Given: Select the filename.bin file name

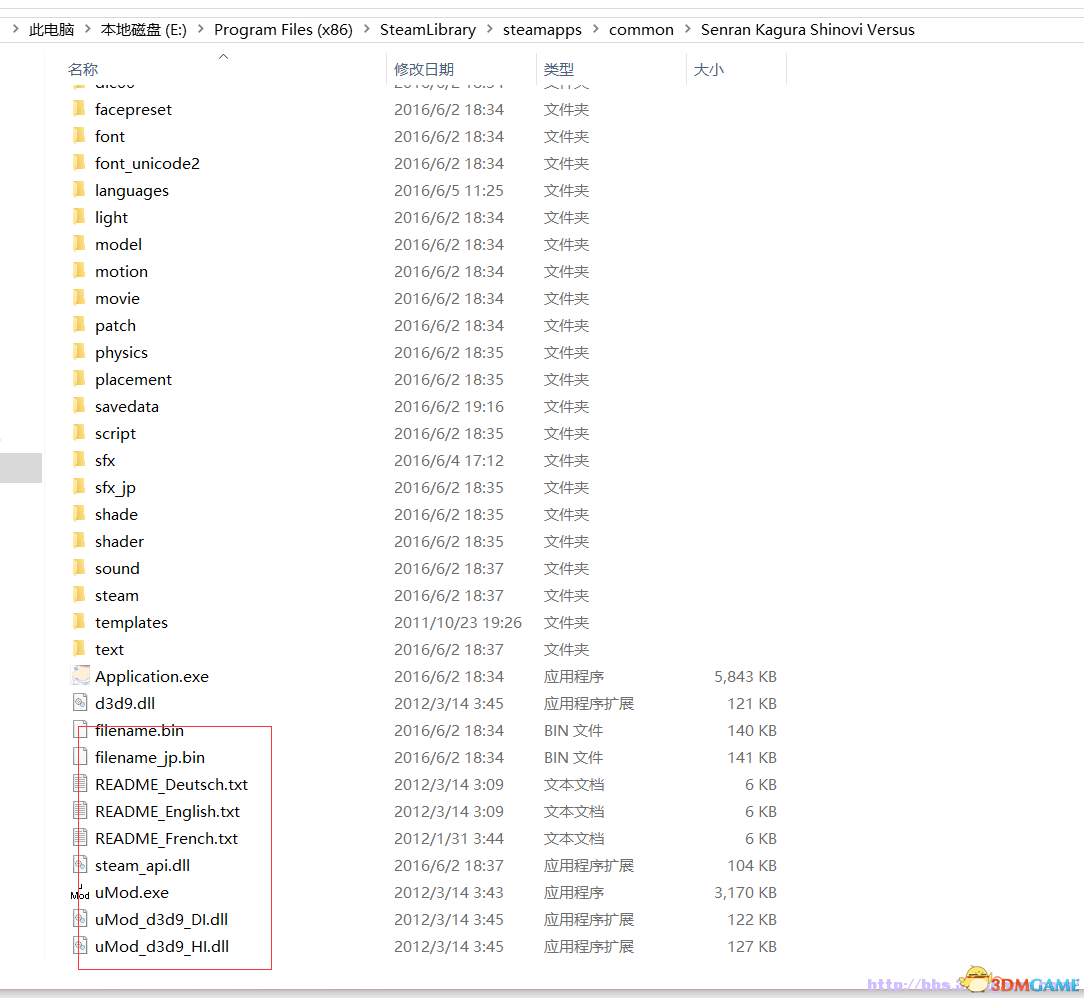Looking at the screenshot, I should tap(140, 731).
